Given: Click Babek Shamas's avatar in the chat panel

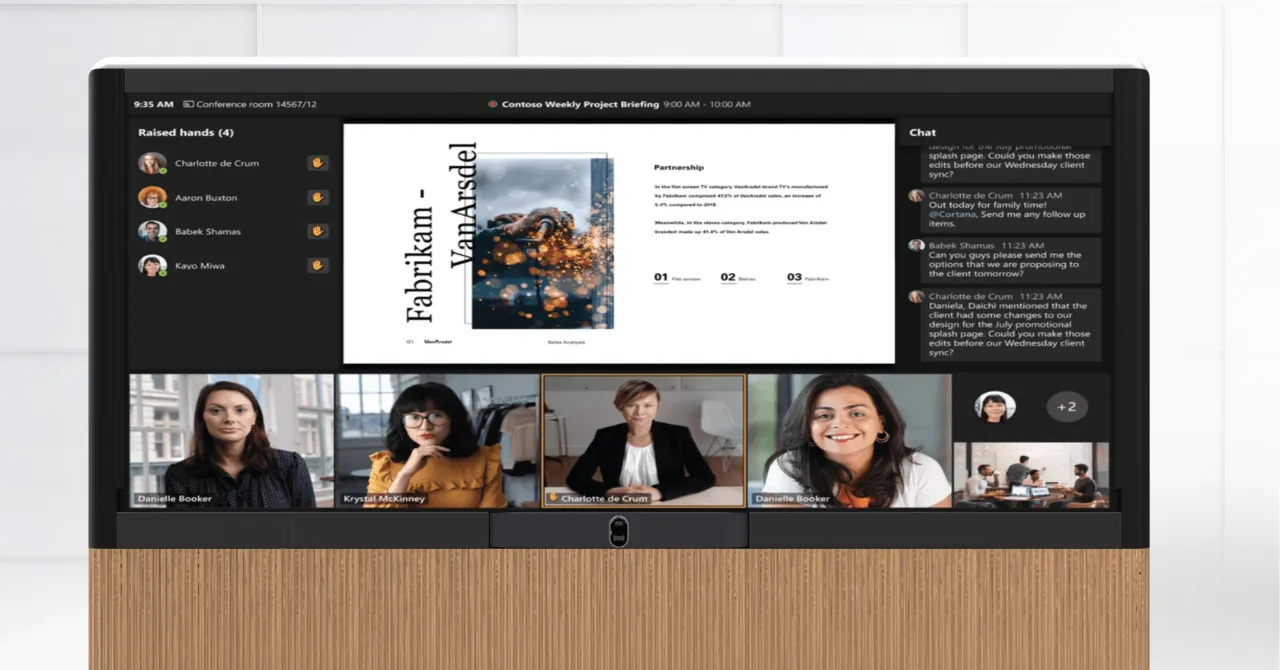Looking at the screenshot, I should (x=916, y=245).
